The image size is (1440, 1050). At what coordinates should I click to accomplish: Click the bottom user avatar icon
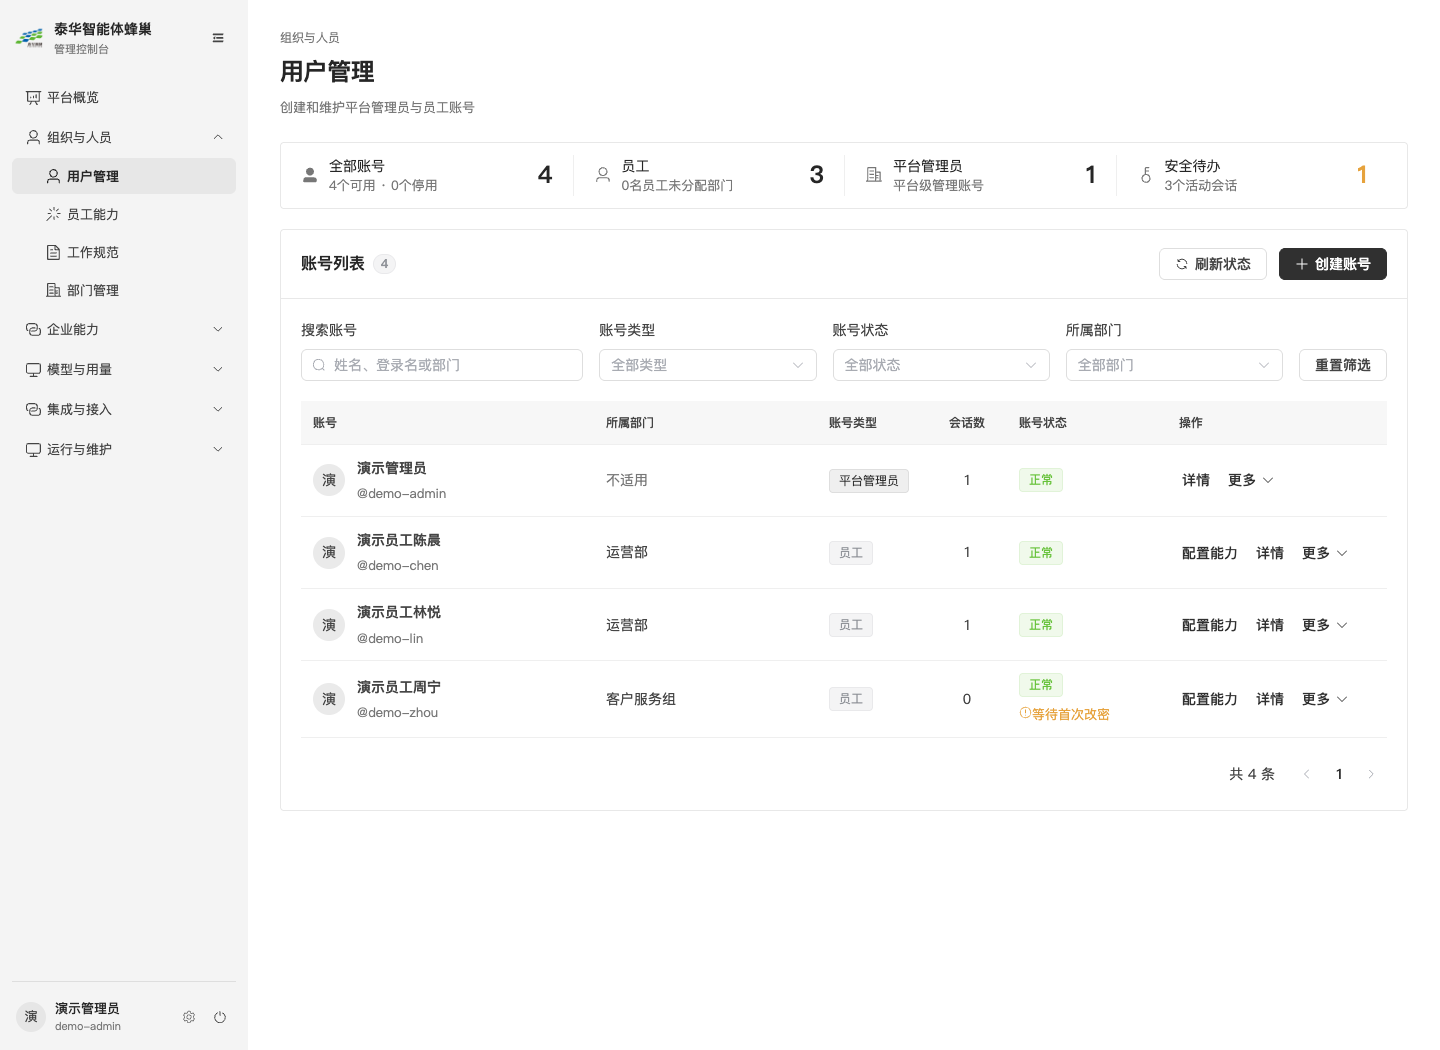[31, 1017]
